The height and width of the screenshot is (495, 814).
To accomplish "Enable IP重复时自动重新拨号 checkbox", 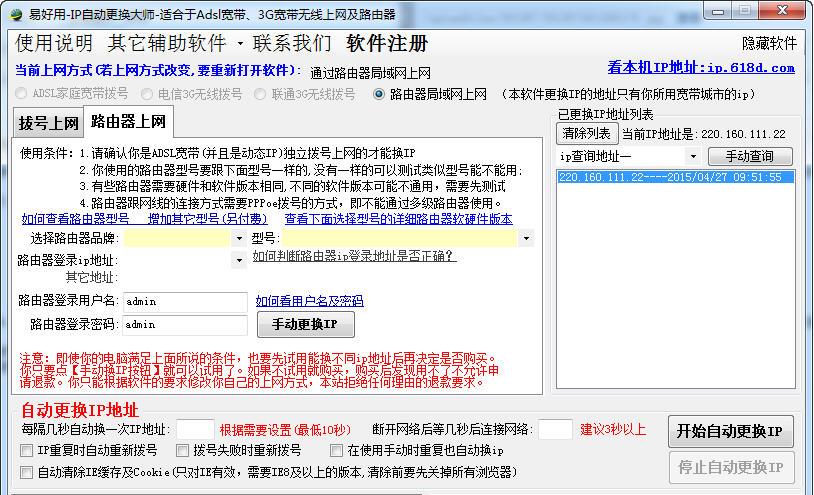I will [x=26, y=450].
